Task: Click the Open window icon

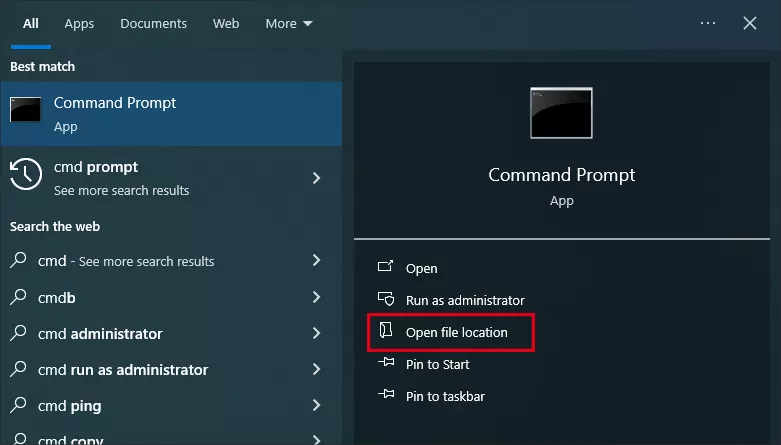Action: (x=386, y=266)
